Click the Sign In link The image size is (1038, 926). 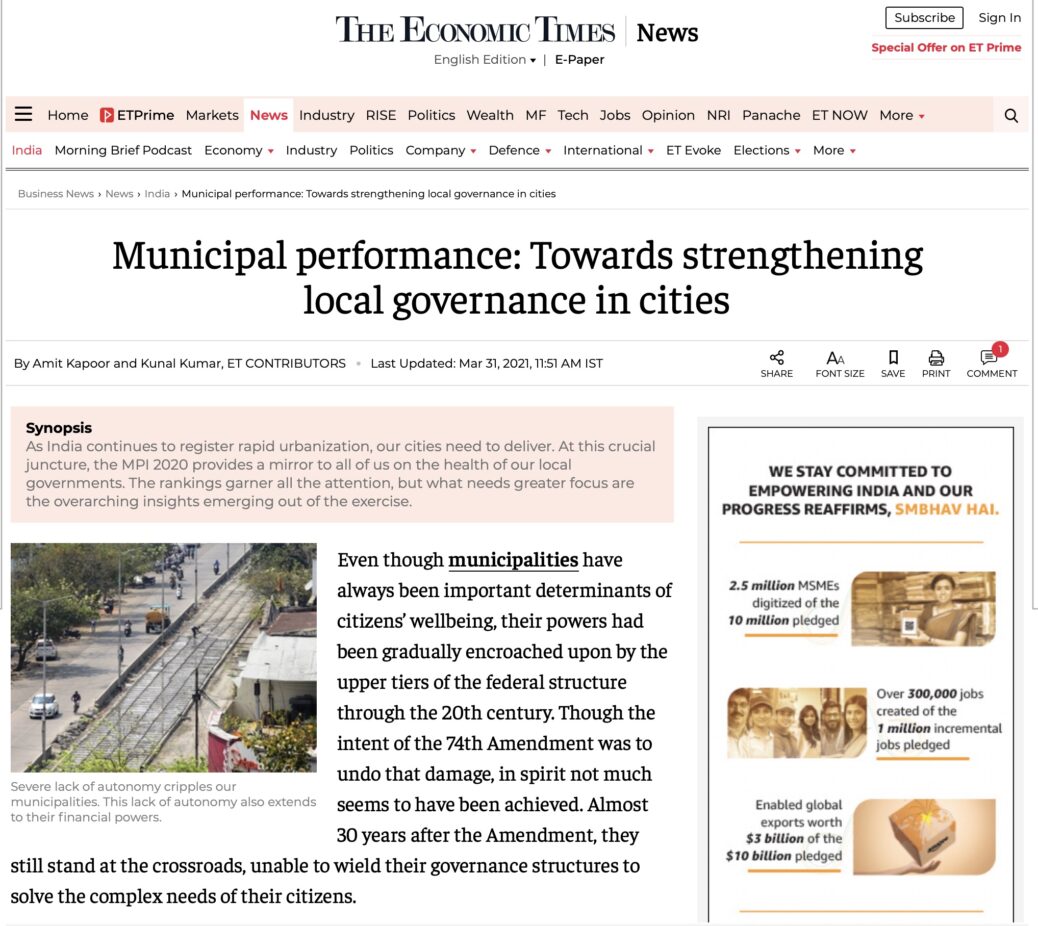(999, 18)
